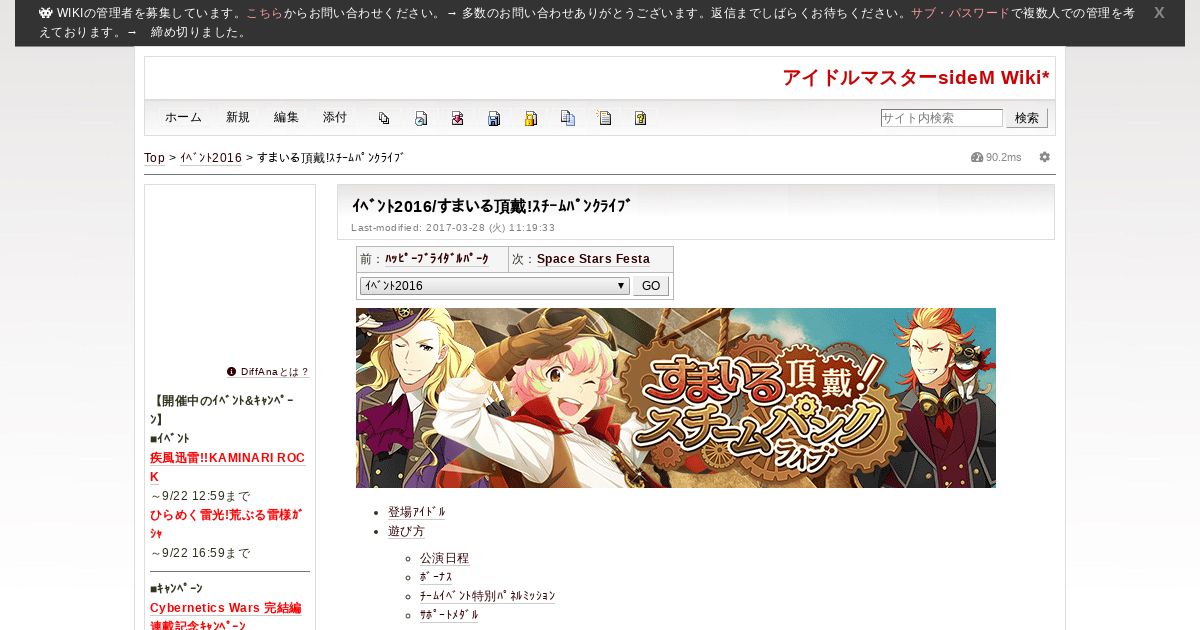
Task: Open the 添付 menu item
Action: tap(335, 117)
